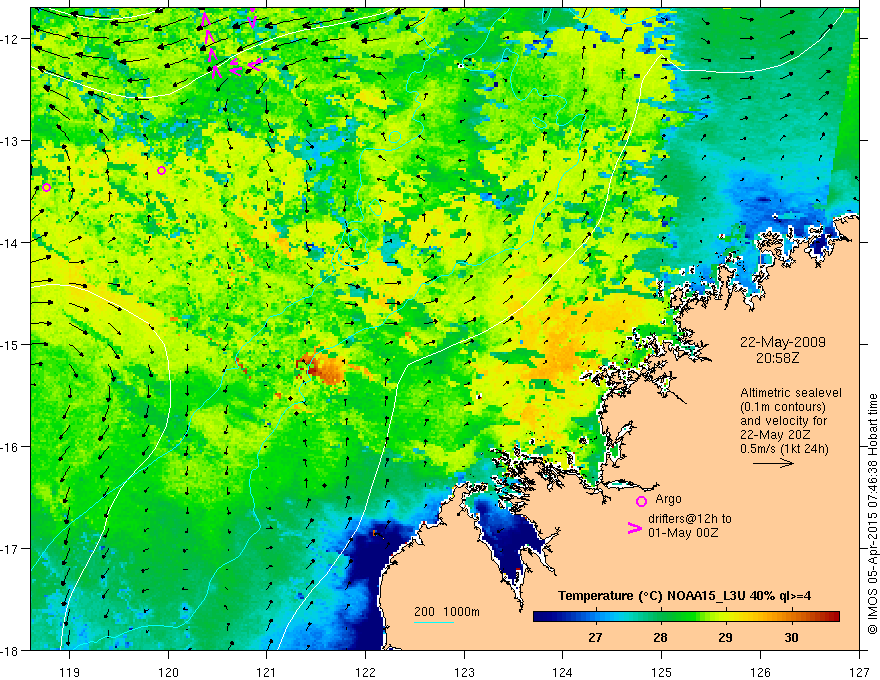Click the '(0.1m contours)' text
The width and height of the screenshot is (880, 680).
(x=783, y=407)
